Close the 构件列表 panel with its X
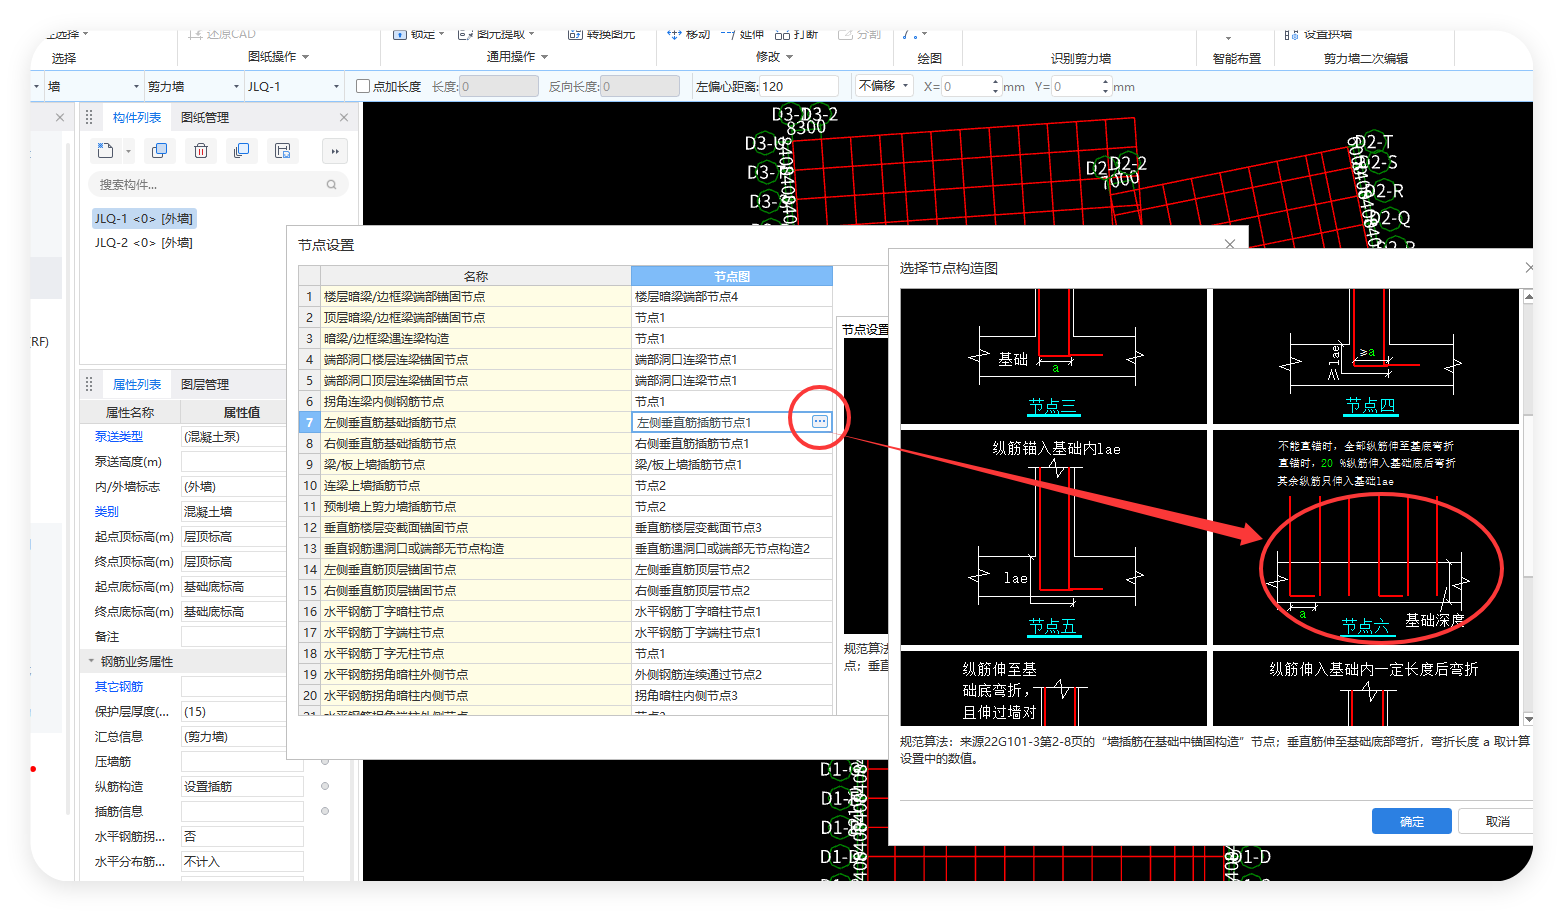 click(x=344, y=117)
